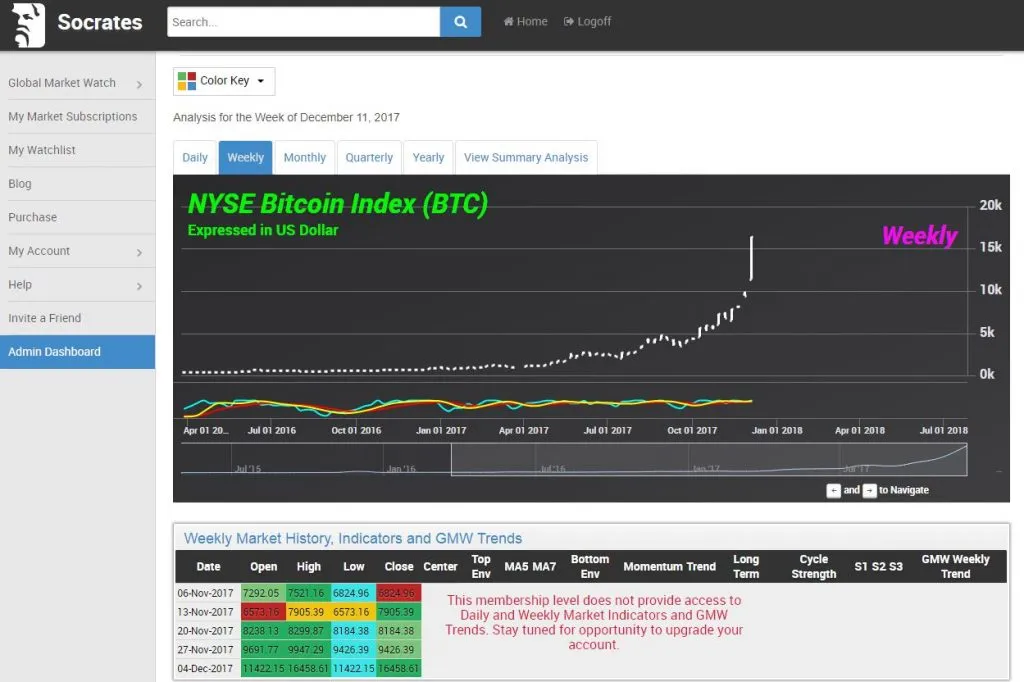The image size is (1024, 682).
Task: Select the Monthly analysis tab
Action: pos(305,158)
